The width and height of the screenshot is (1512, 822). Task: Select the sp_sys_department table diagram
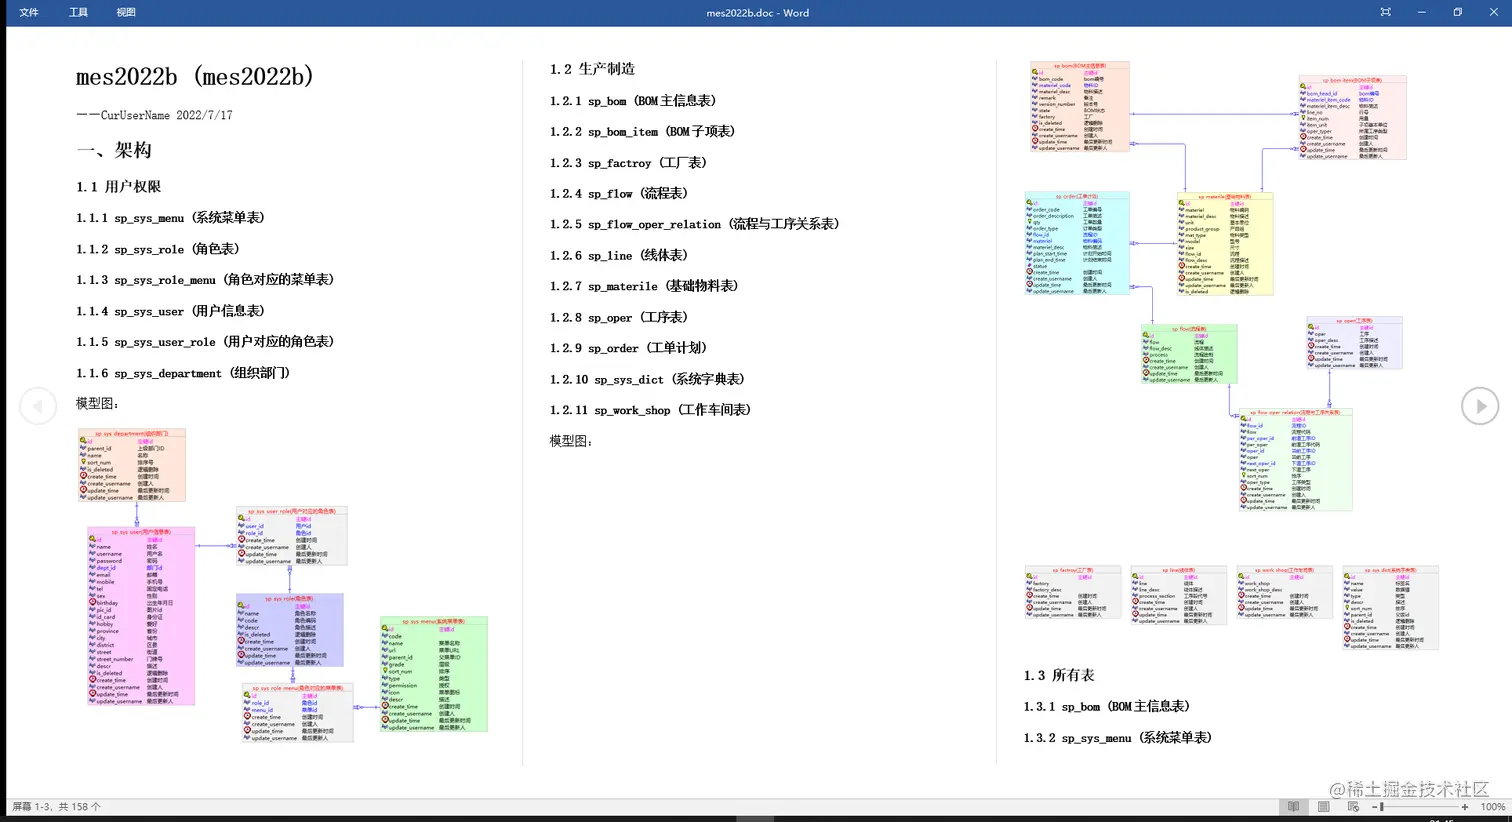coord(132,466)
